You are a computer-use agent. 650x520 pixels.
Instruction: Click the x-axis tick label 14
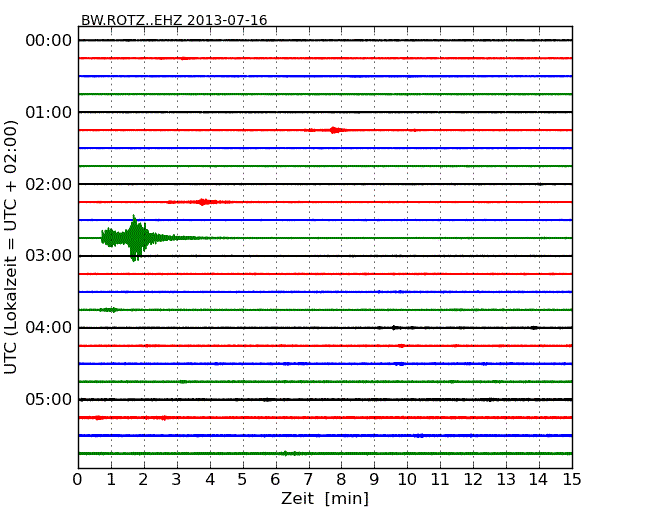(538, 480)
